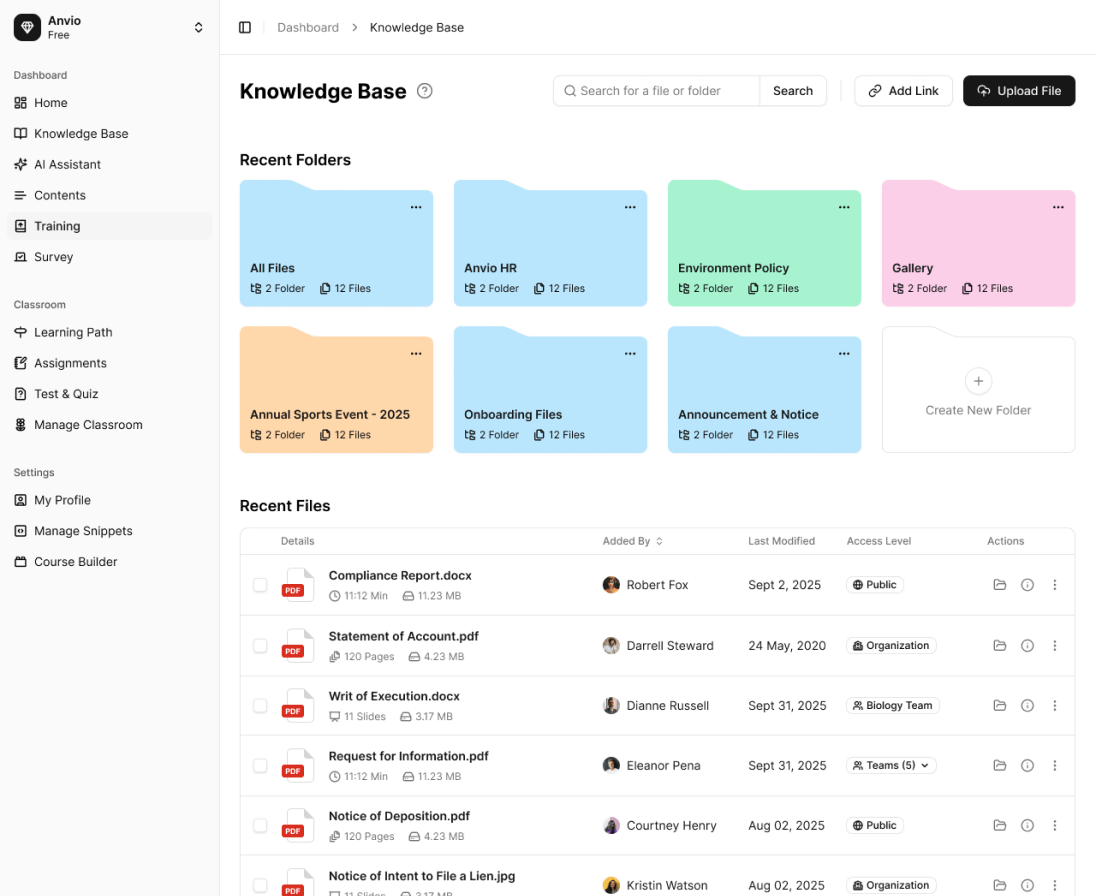Show info for Statement of Account.pdf
Image resolution: width=1096 pixels, height=896 pixels.
click(x=1027, y=646)
